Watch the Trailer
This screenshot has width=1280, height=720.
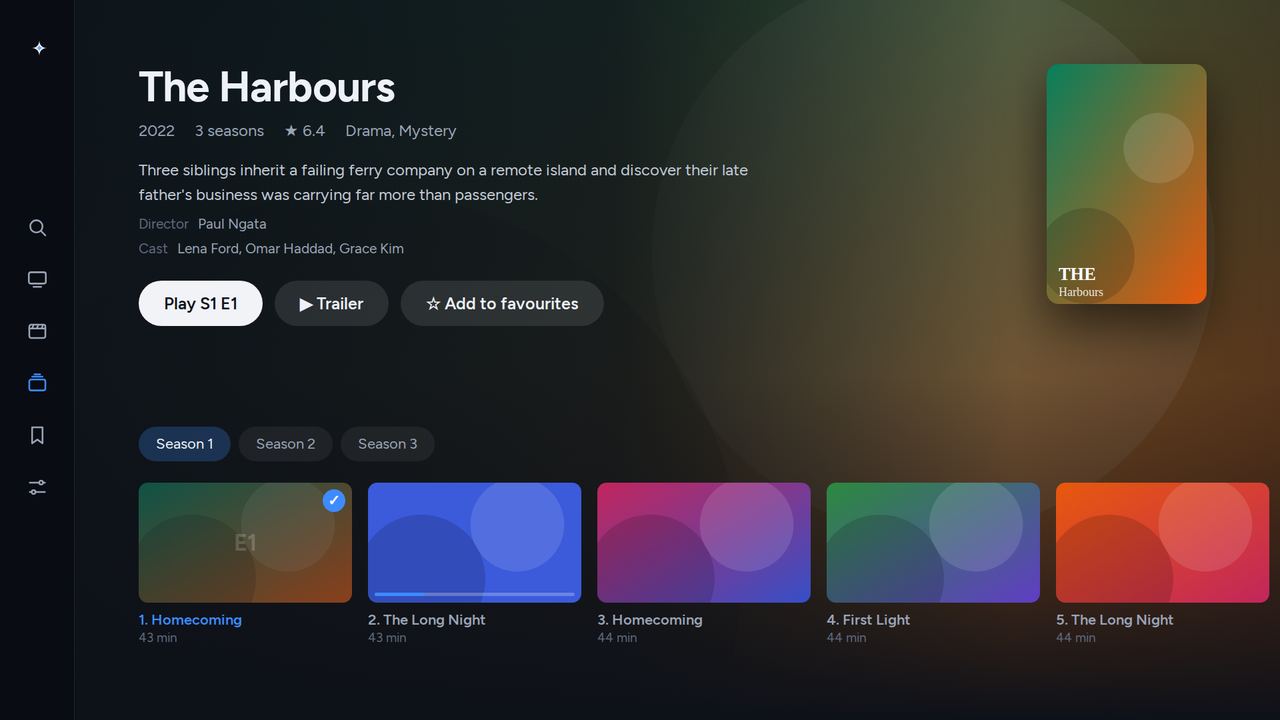click(331, 303)
